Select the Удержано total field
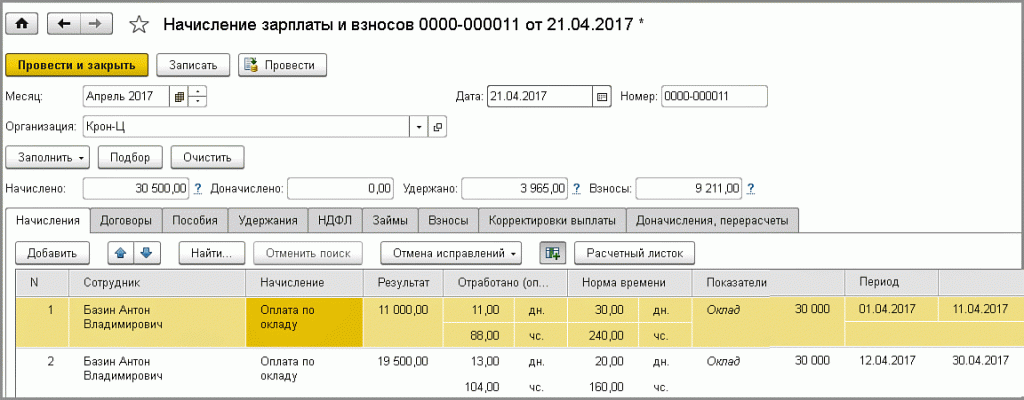The height and width of the screenshot is (400, 1024). 515,189
